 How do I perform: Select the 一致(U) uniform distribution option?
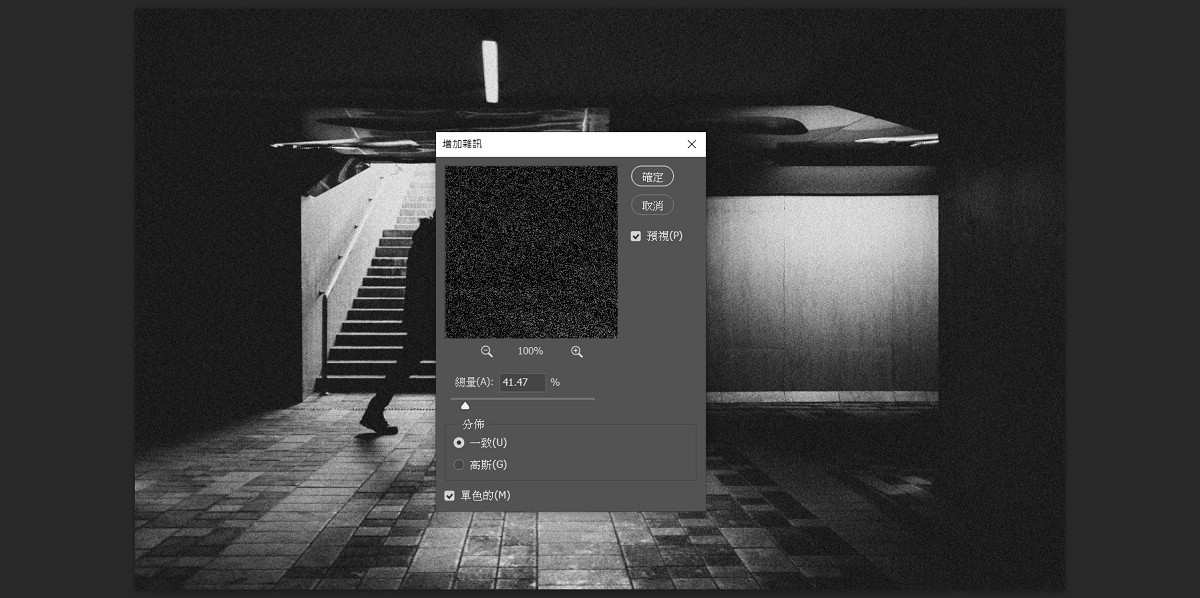pyautogui.click(x=459, y=442)
